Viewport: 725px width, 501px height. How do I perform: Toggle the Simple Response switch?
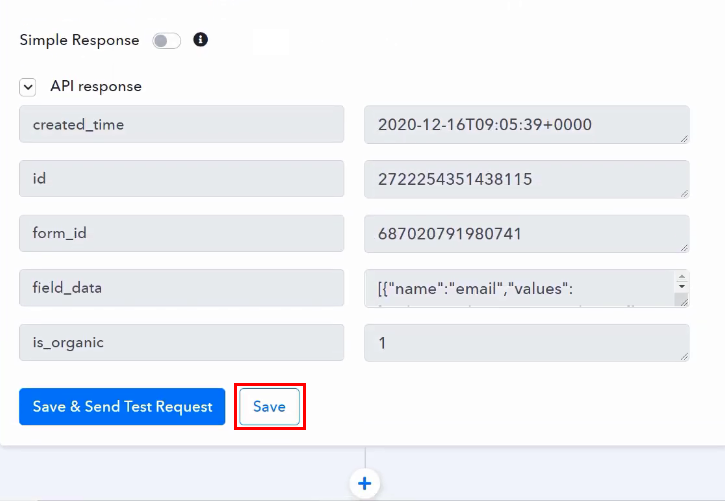[166, 41]
